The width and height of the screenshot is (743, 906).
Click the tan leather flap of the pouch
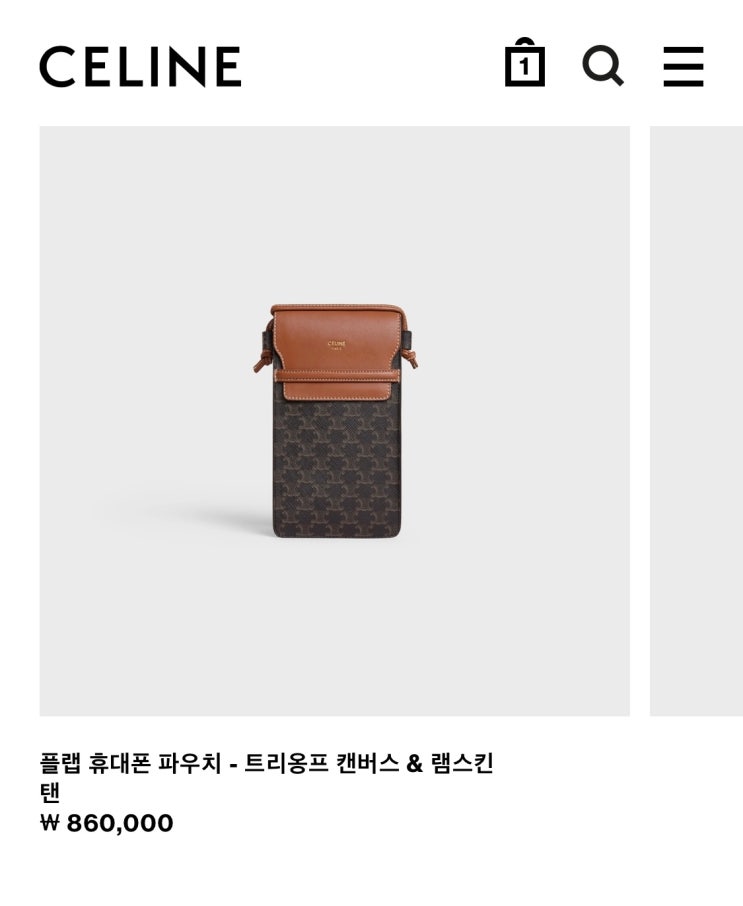336,350
